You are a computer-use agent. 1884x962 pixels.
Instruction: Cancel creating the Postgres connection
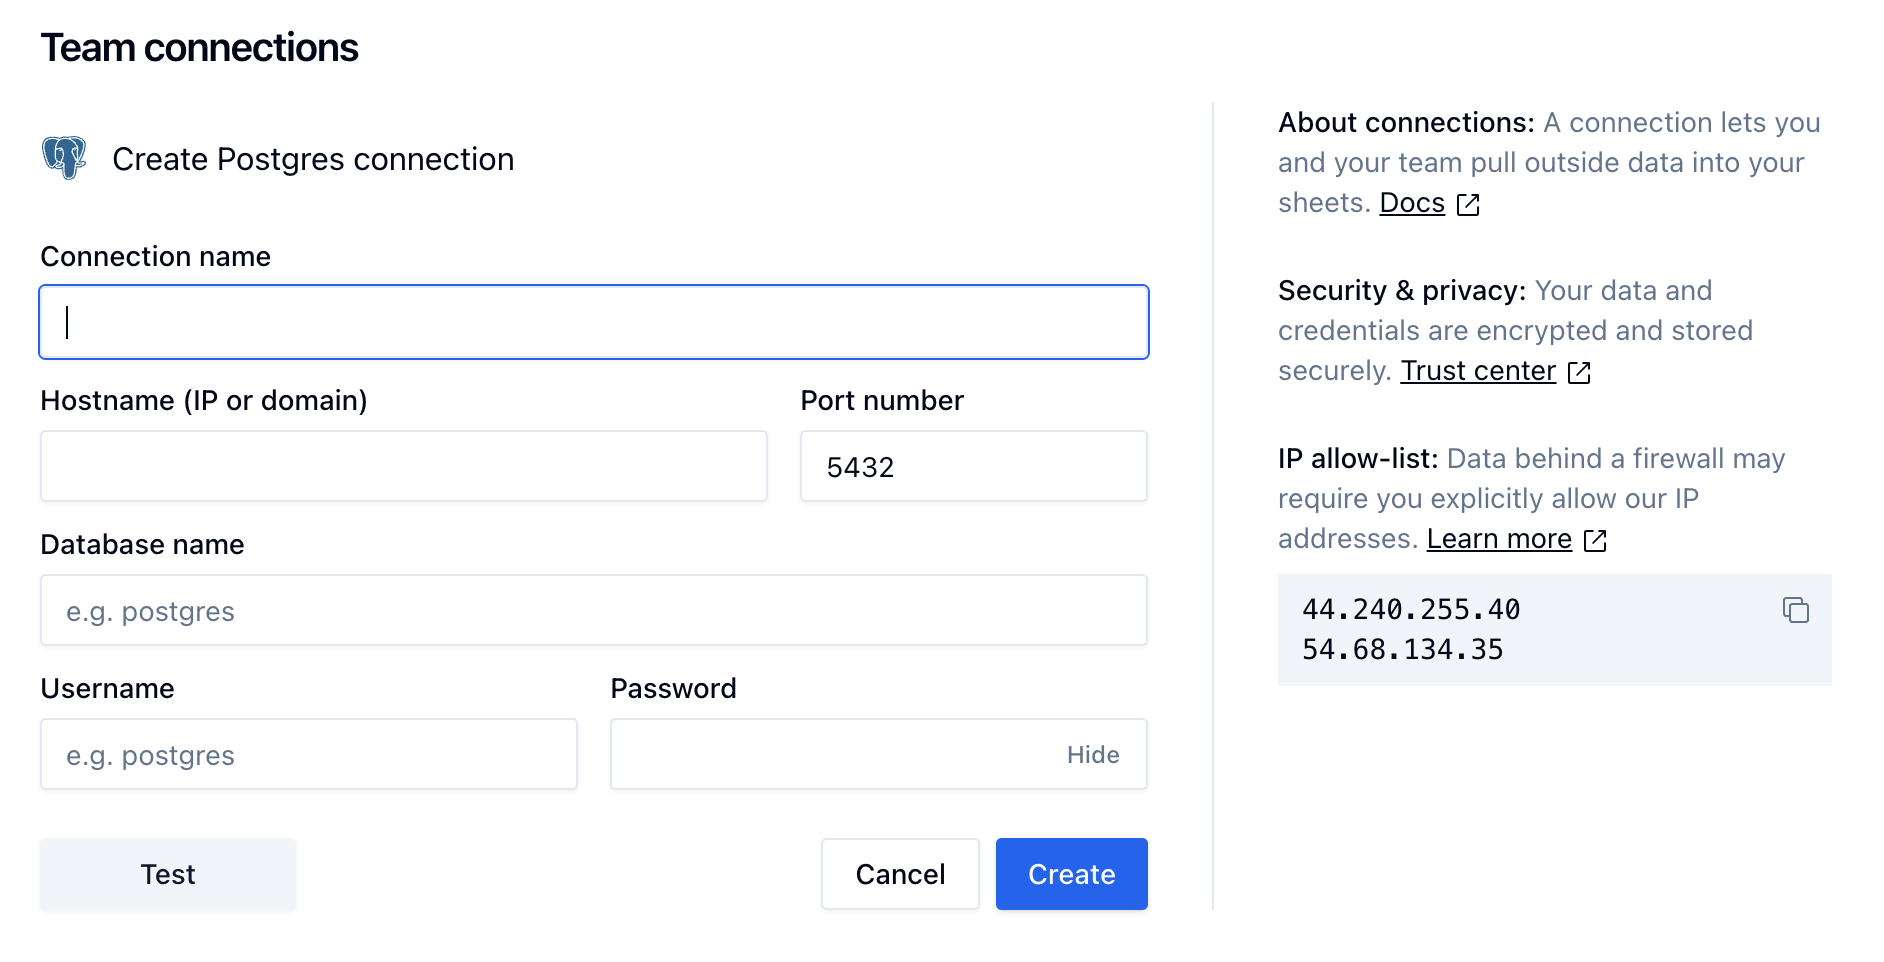(899, 874)
